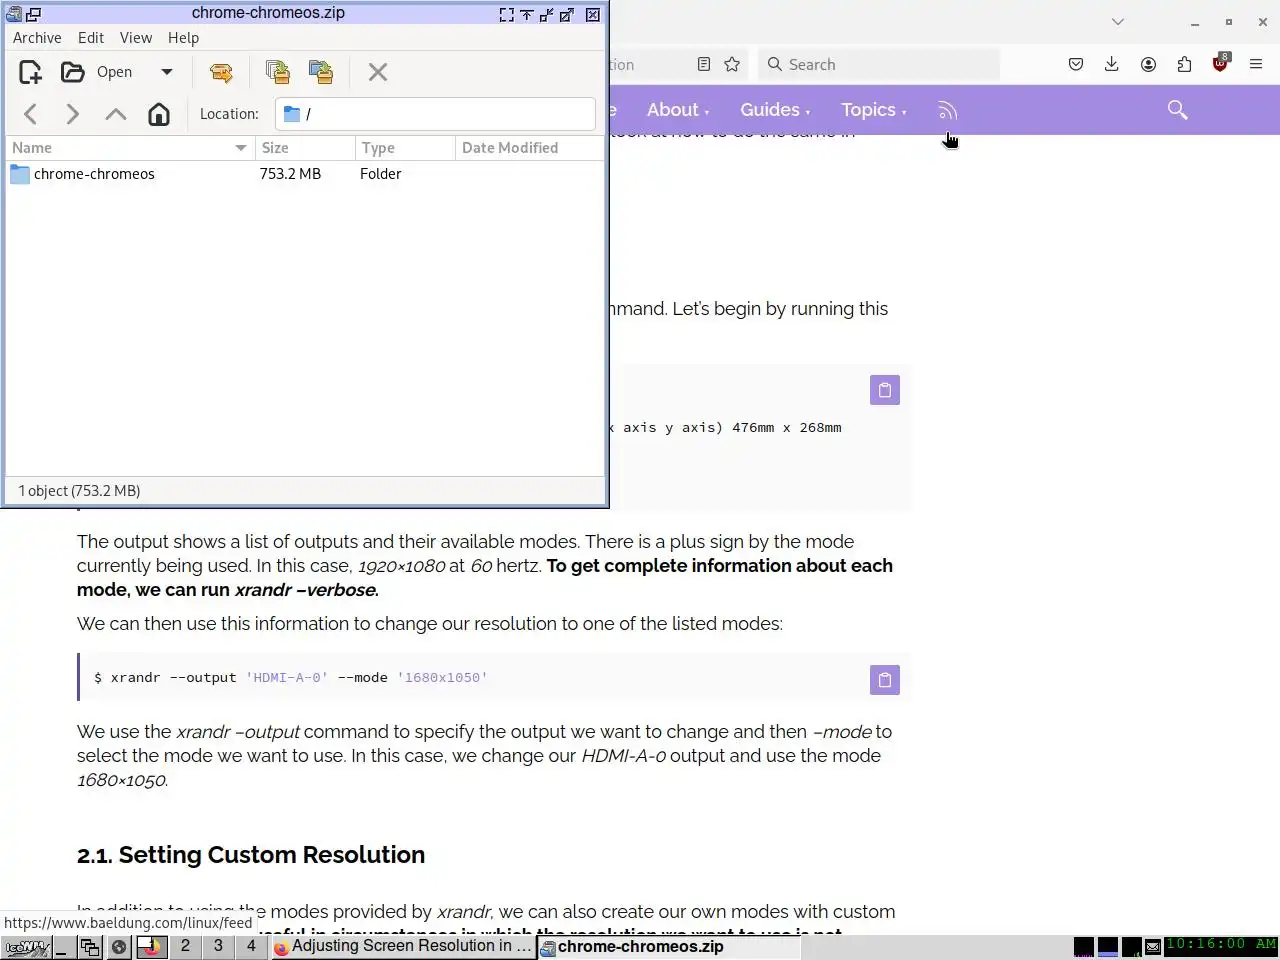Click the Baeldung site search magnifier icon

pyautogui.click(x=1177, y=110)
